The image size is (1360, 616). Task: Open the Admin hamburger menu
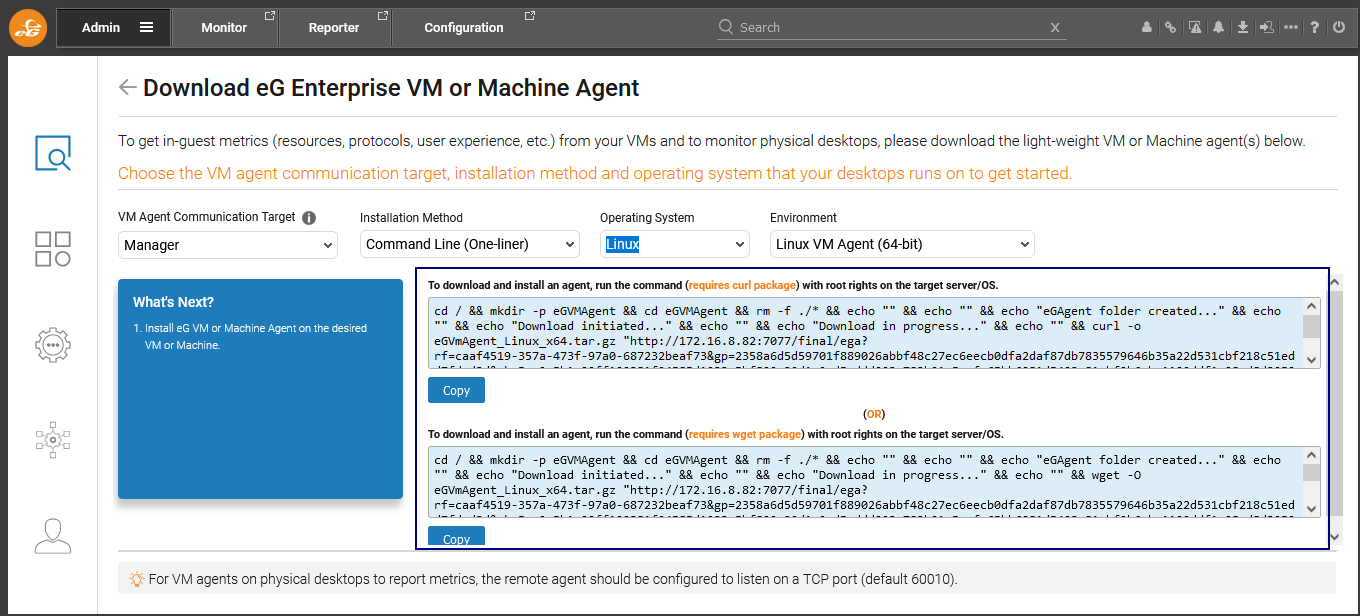(147, 28)
